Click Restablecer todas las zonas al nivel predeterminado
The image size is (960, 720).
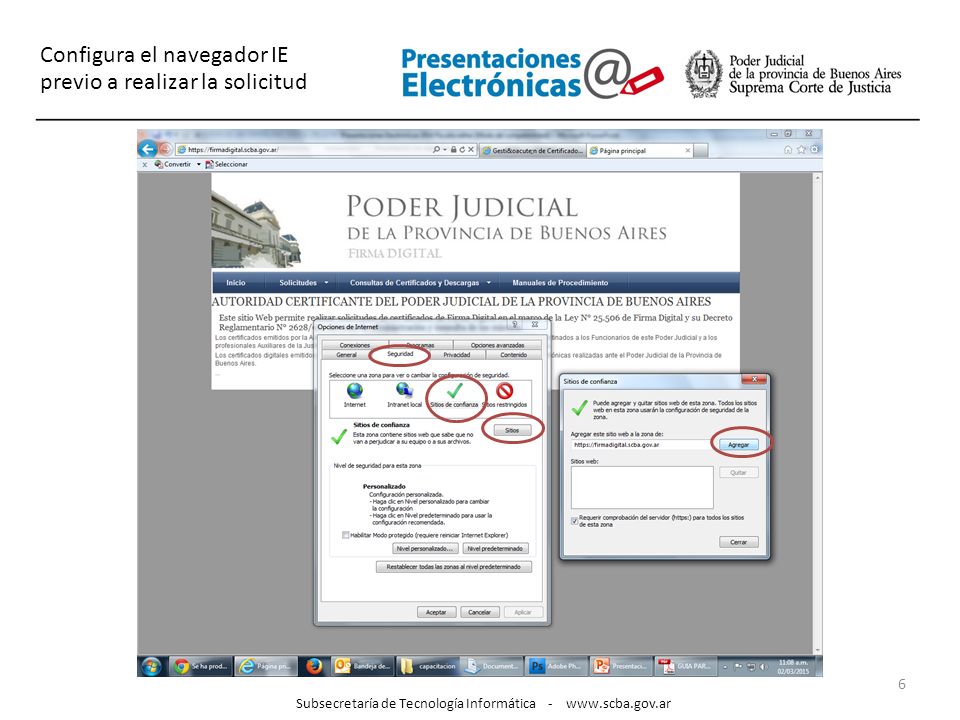point(454,567)
